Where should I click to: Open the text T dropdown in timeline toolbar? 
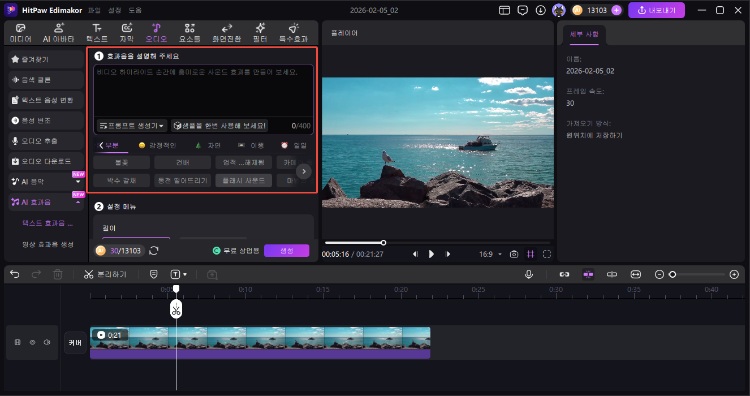(178, 274)
